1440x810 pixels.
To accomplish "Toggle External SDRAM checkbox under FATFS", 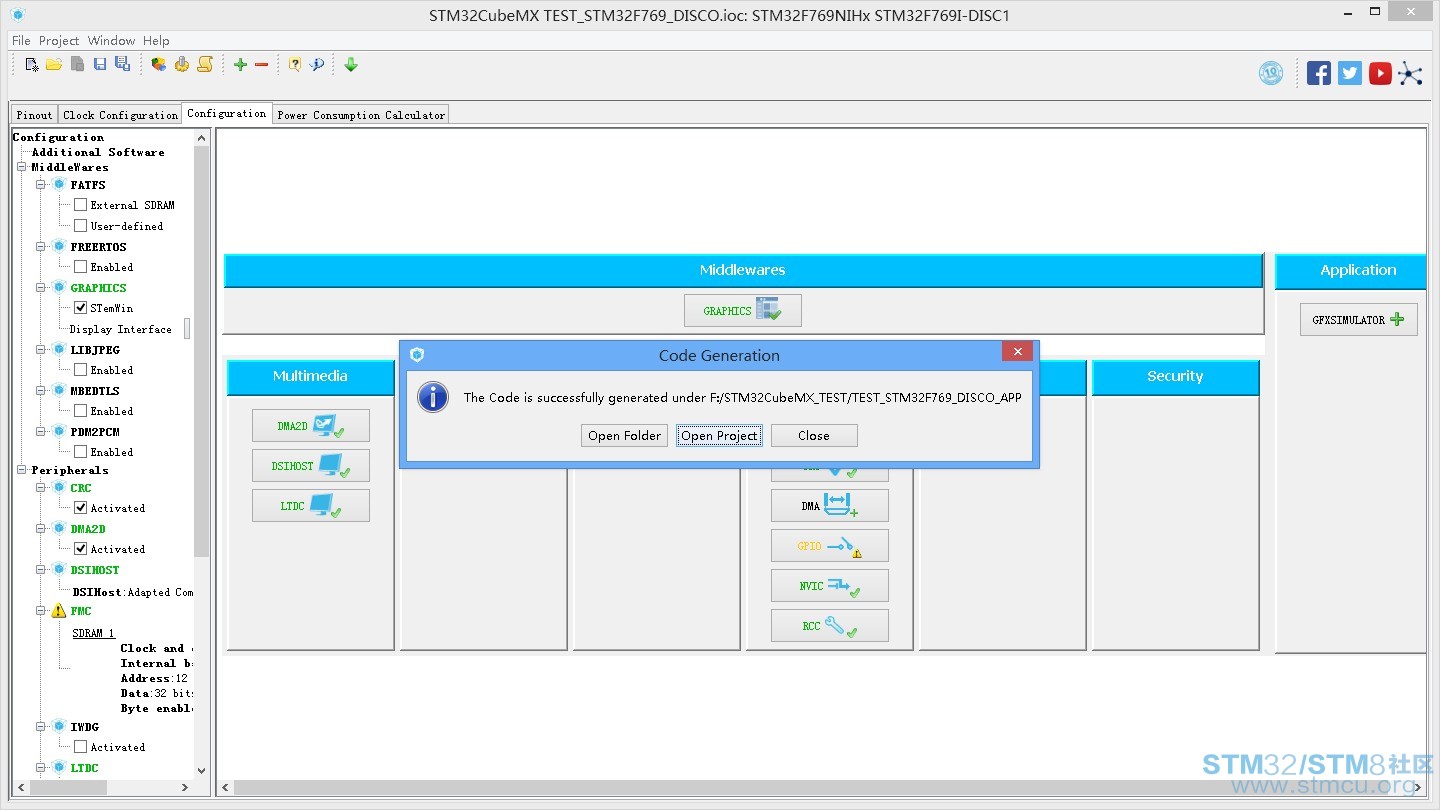I will click(x=81, y=204).
